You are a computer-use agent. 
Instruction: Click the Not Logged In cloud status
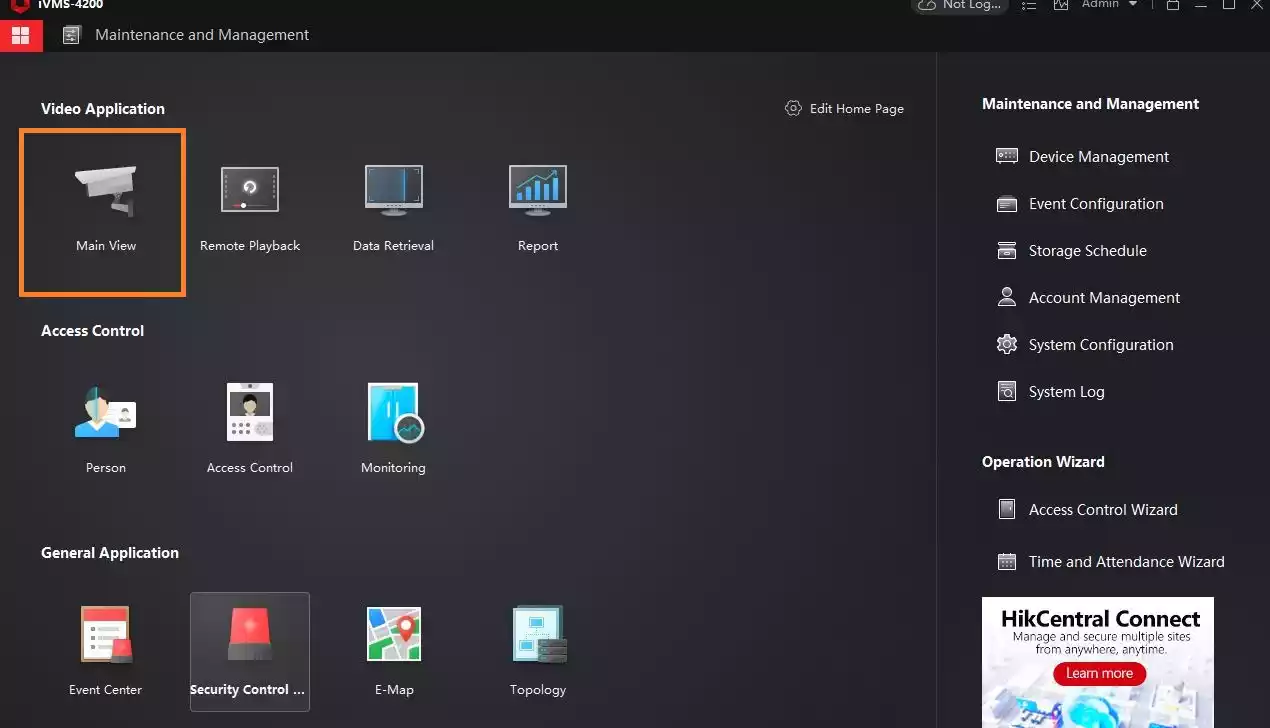[x=959, y=5]
